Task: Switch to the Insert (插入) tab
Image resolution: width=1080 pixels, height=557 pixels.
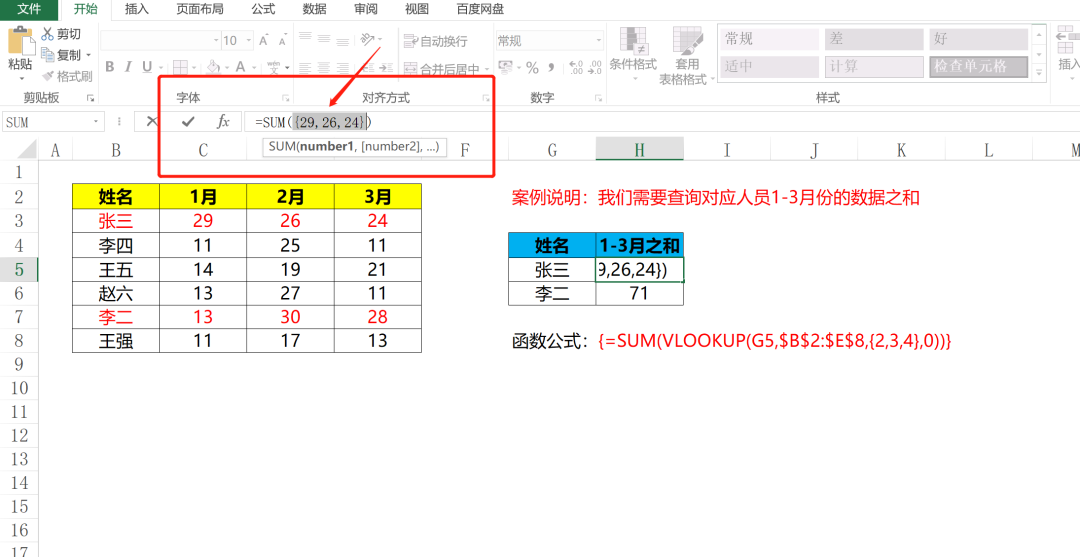Action: (x=136, y=9)
